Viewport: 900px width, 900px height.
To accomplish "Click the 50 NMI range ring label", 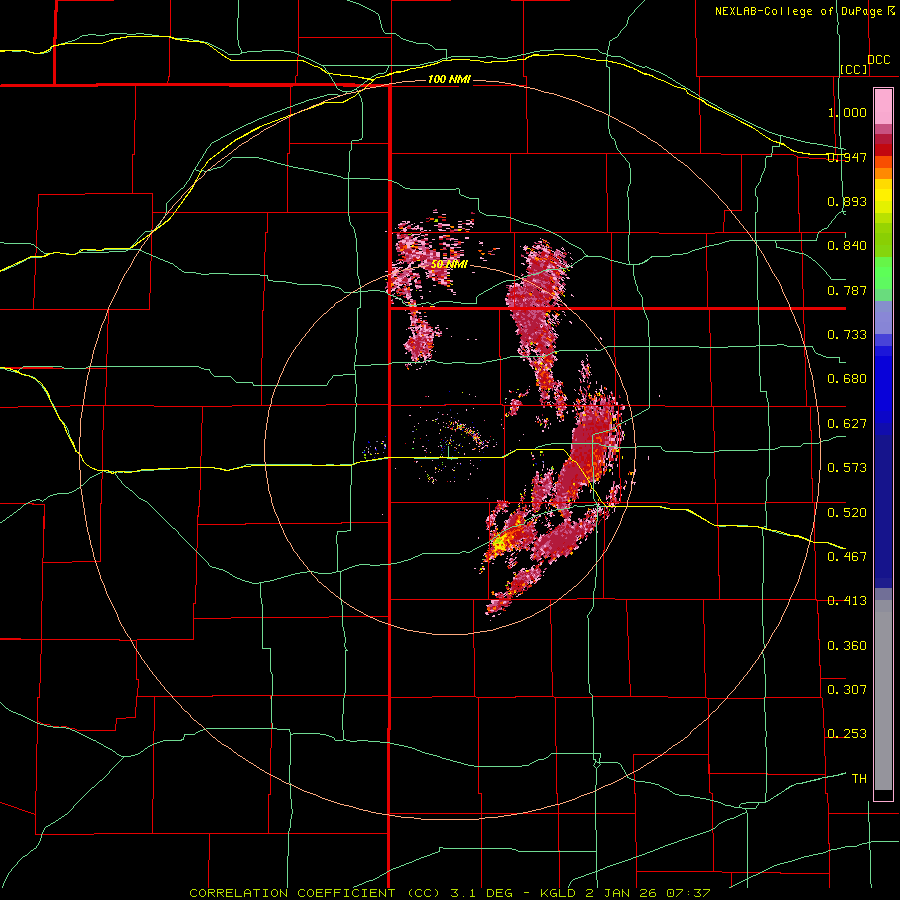I will (x=449, y=264).
